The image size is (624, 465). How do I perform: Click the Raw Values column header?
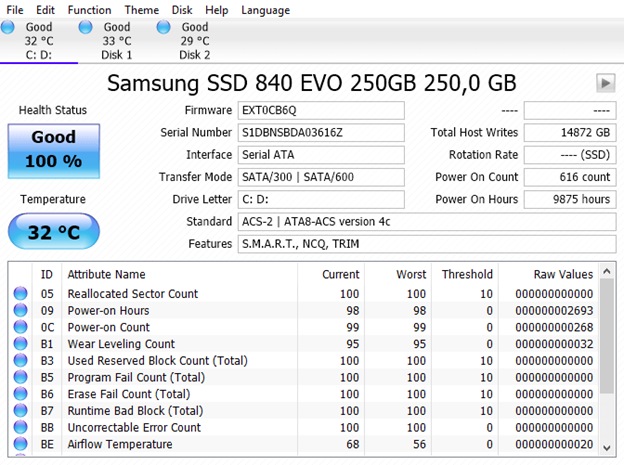[548, 274]
